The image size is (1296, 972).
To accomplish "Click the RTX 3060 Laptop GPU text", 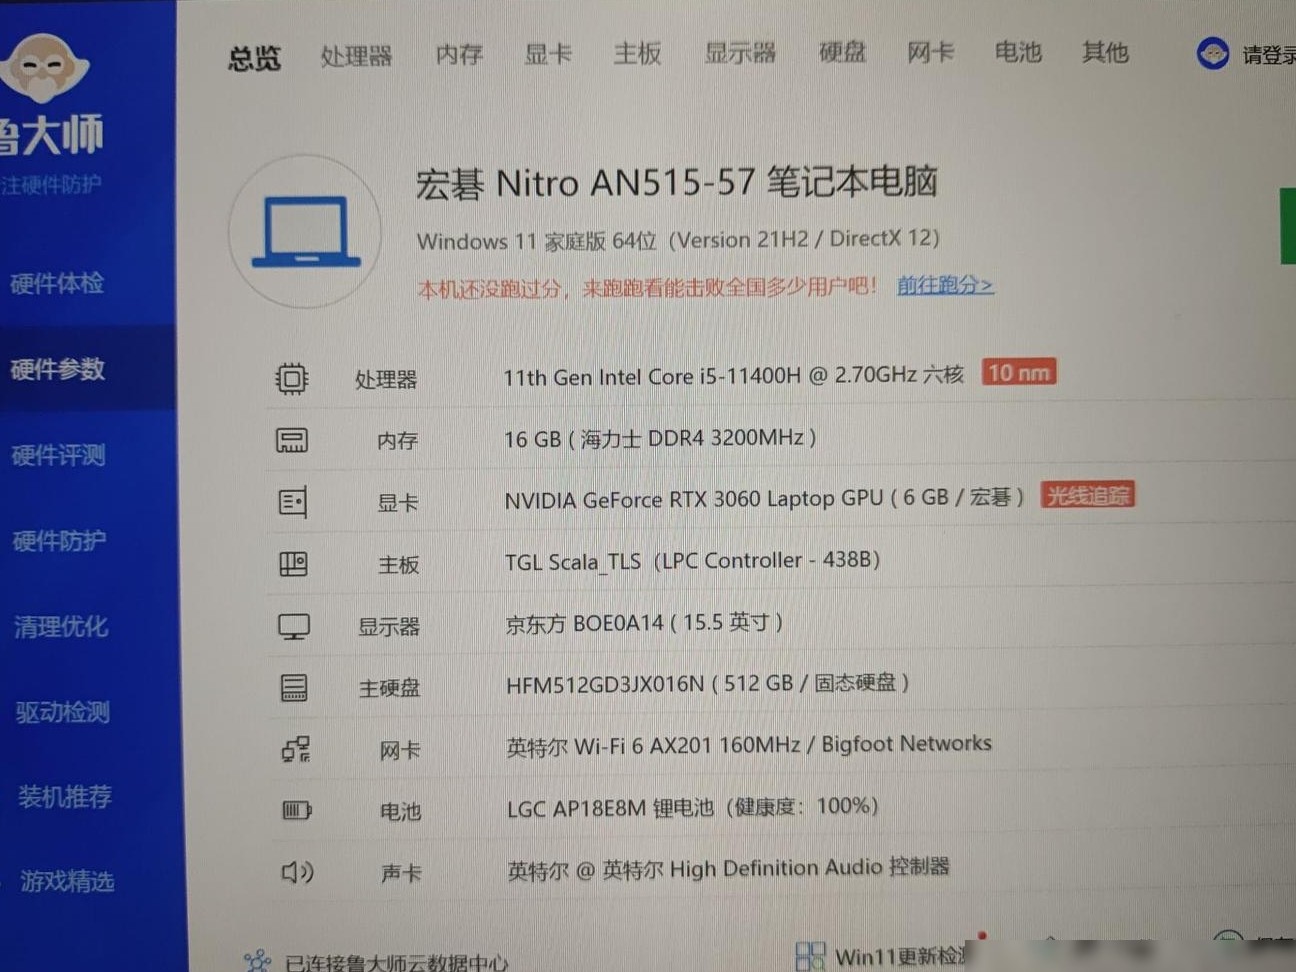I will [x=764, y=498].
